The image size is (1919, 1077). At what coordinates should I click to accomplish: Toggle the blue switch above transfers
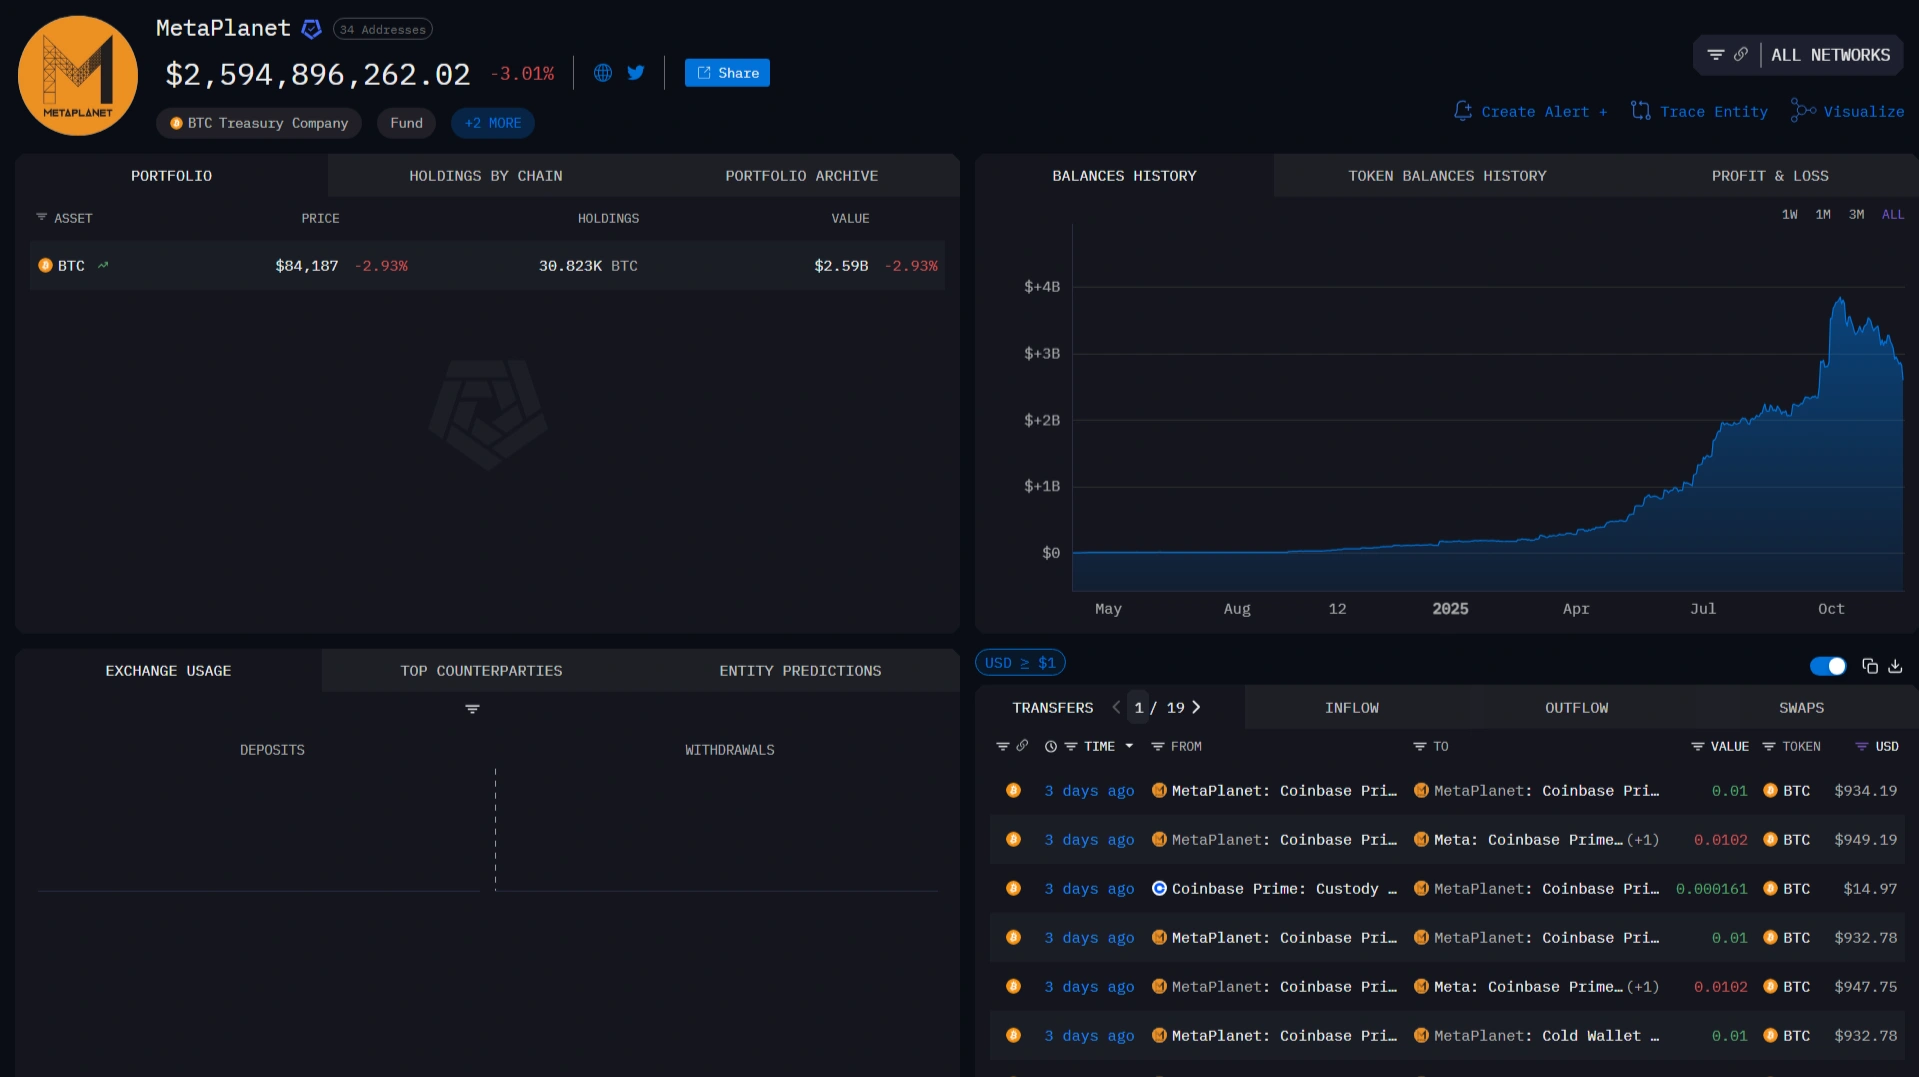coord(1827,667)
